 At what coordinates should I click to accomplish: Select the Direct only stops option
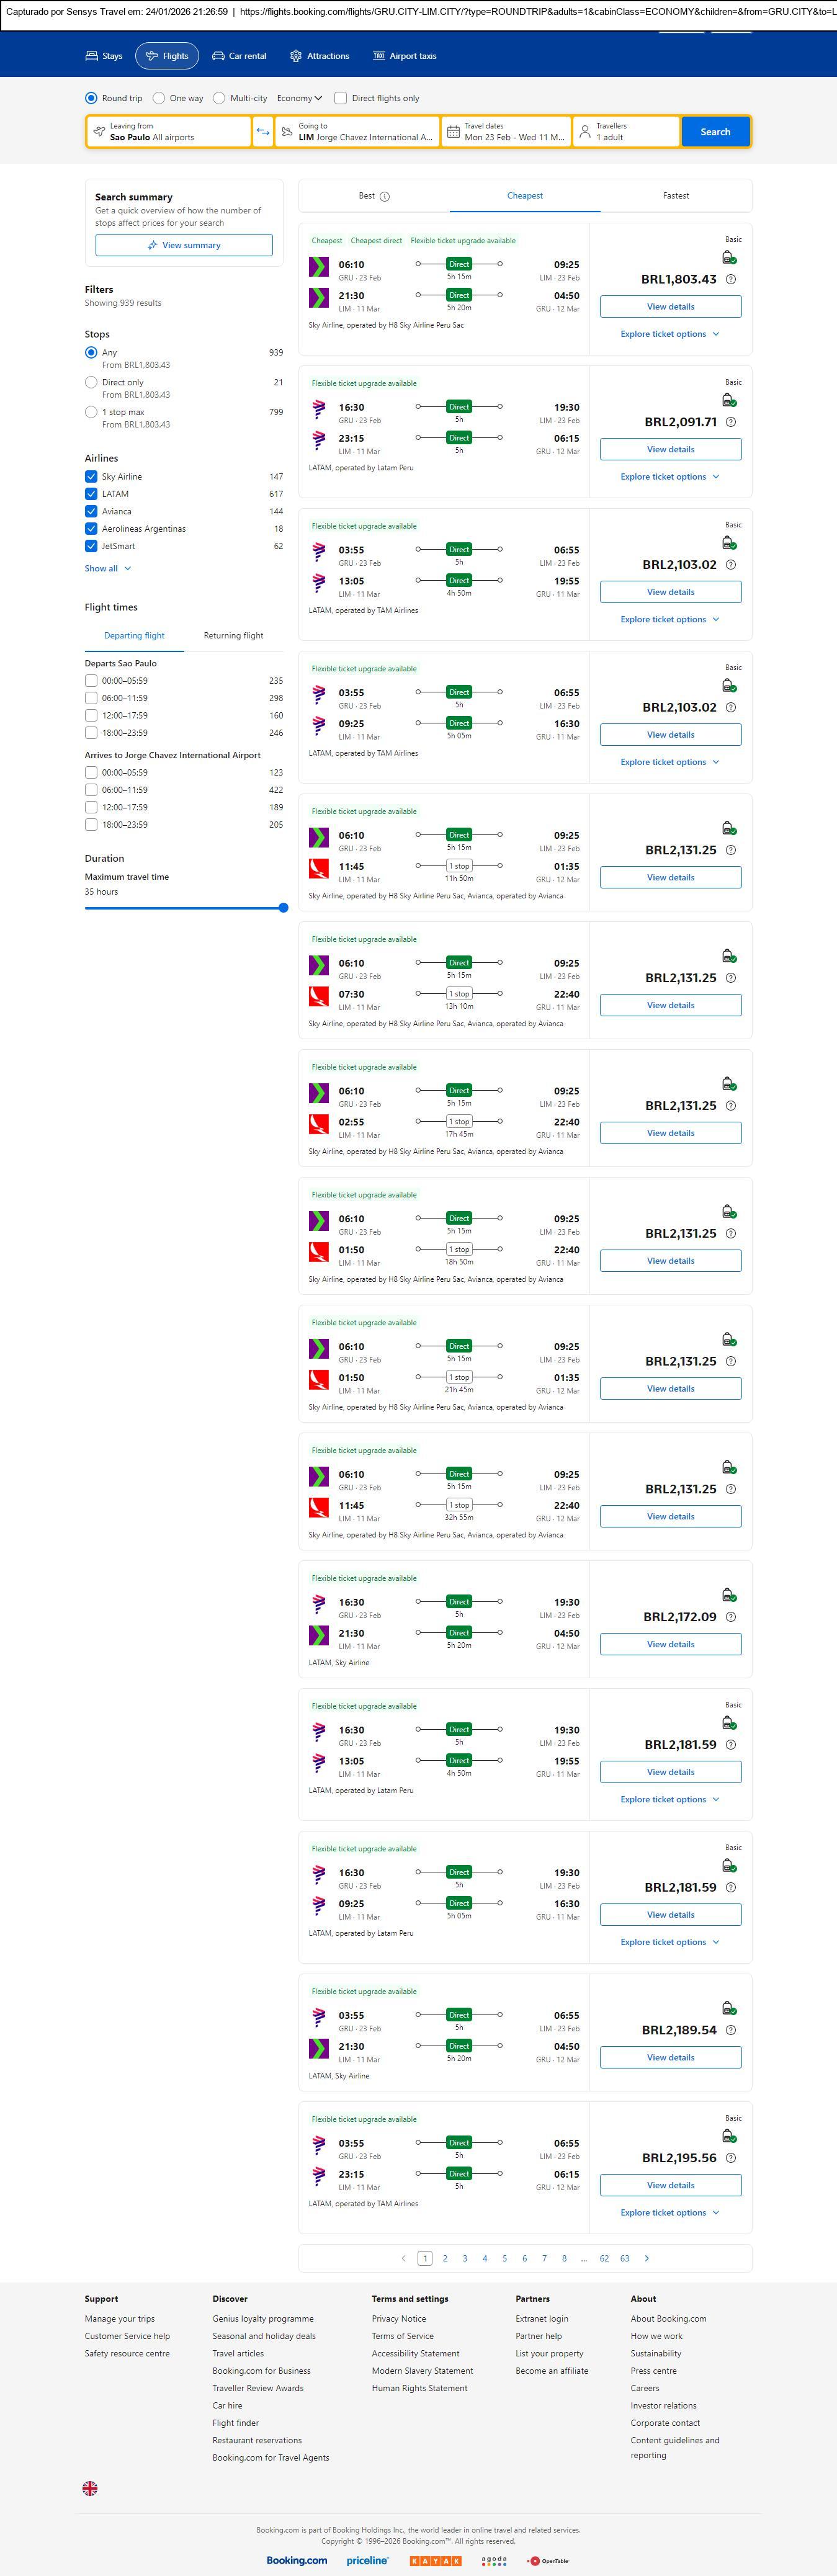tap(91, 382)
